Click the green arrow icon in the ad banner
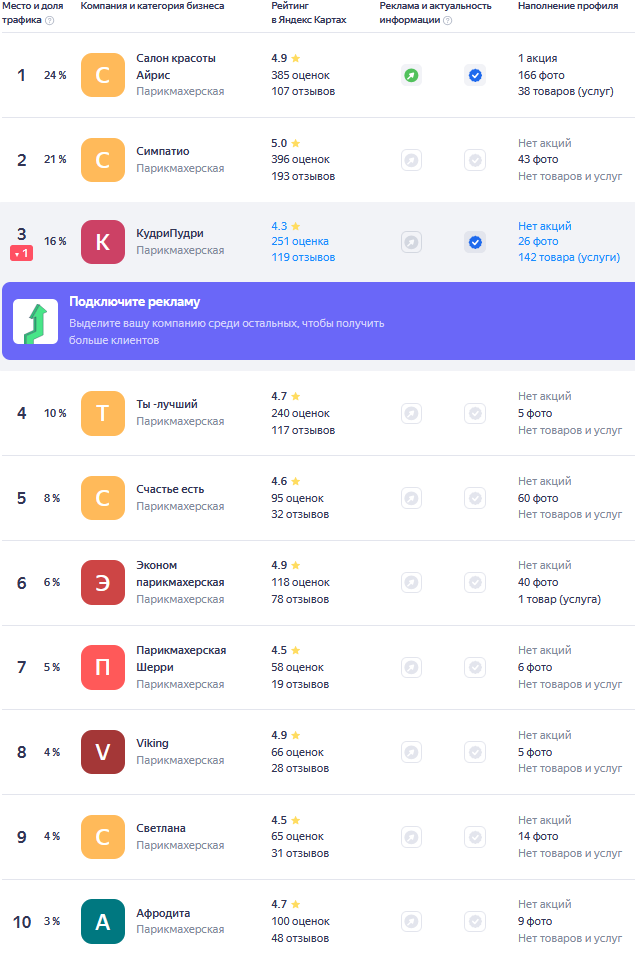This screenshot has height=965, width=635. (x=35, y=321)
